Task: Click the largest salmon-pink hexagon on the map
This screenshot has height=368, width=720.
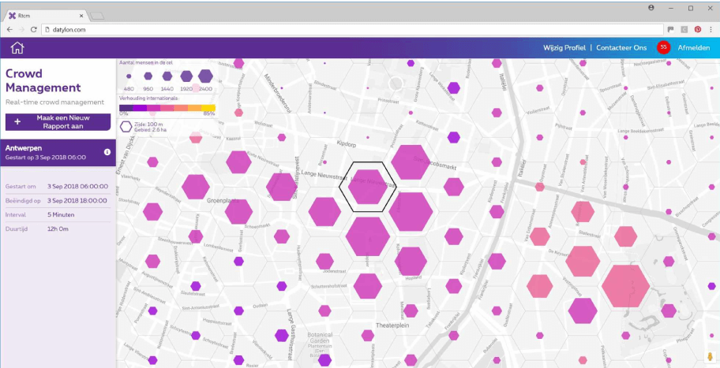Action: coord(625,286)
